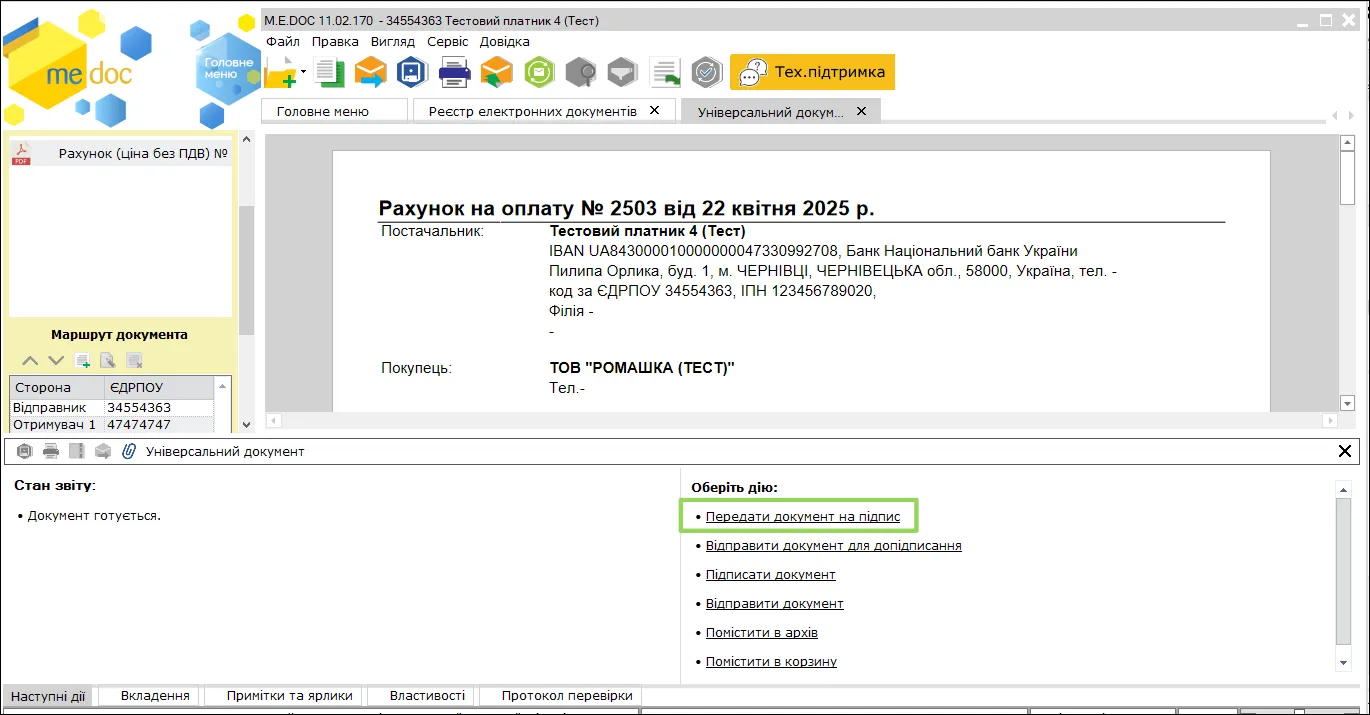Screen dimensions: 1370x715
Task: Click the orange envelope with blue arrow send icon
Action: tap(370, 72)
